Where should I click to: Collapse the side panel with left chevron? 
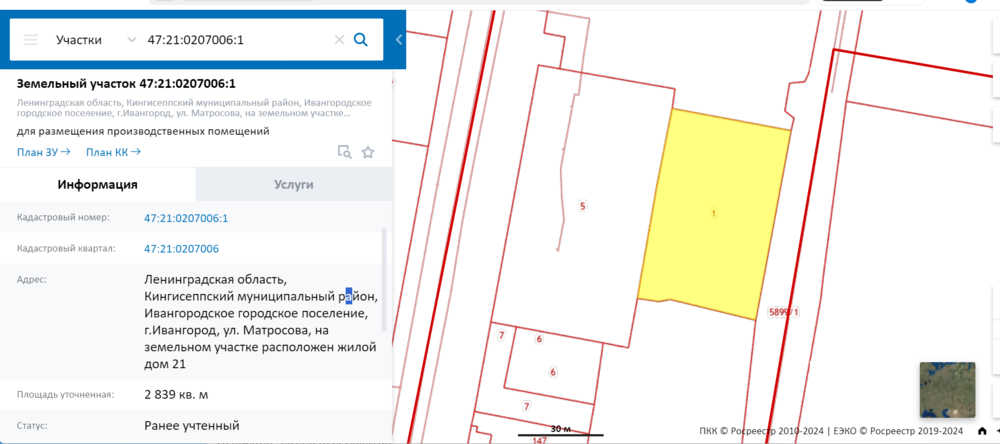coord(399,40)
